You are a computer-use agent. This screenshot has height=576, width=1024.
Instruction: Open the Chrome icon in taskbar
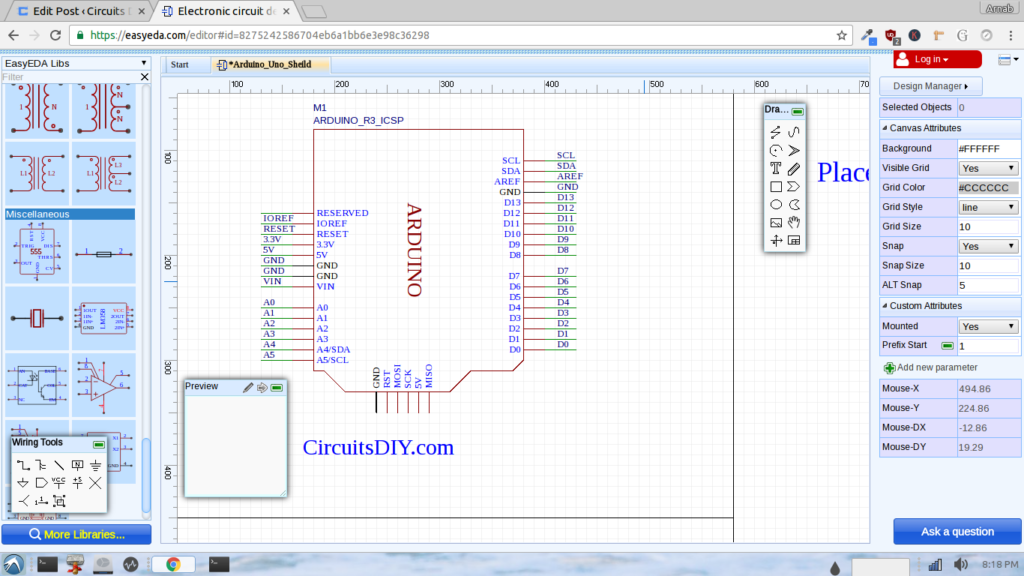pos(173,564)
